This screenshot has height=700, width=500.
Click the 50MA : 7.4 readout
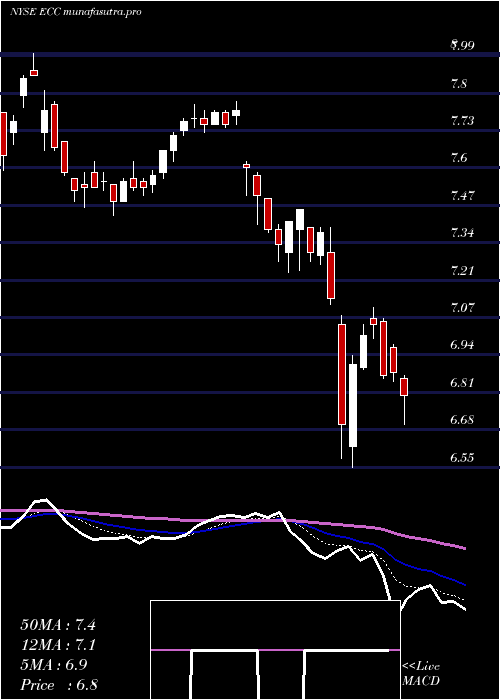click(x=58, y=625)
